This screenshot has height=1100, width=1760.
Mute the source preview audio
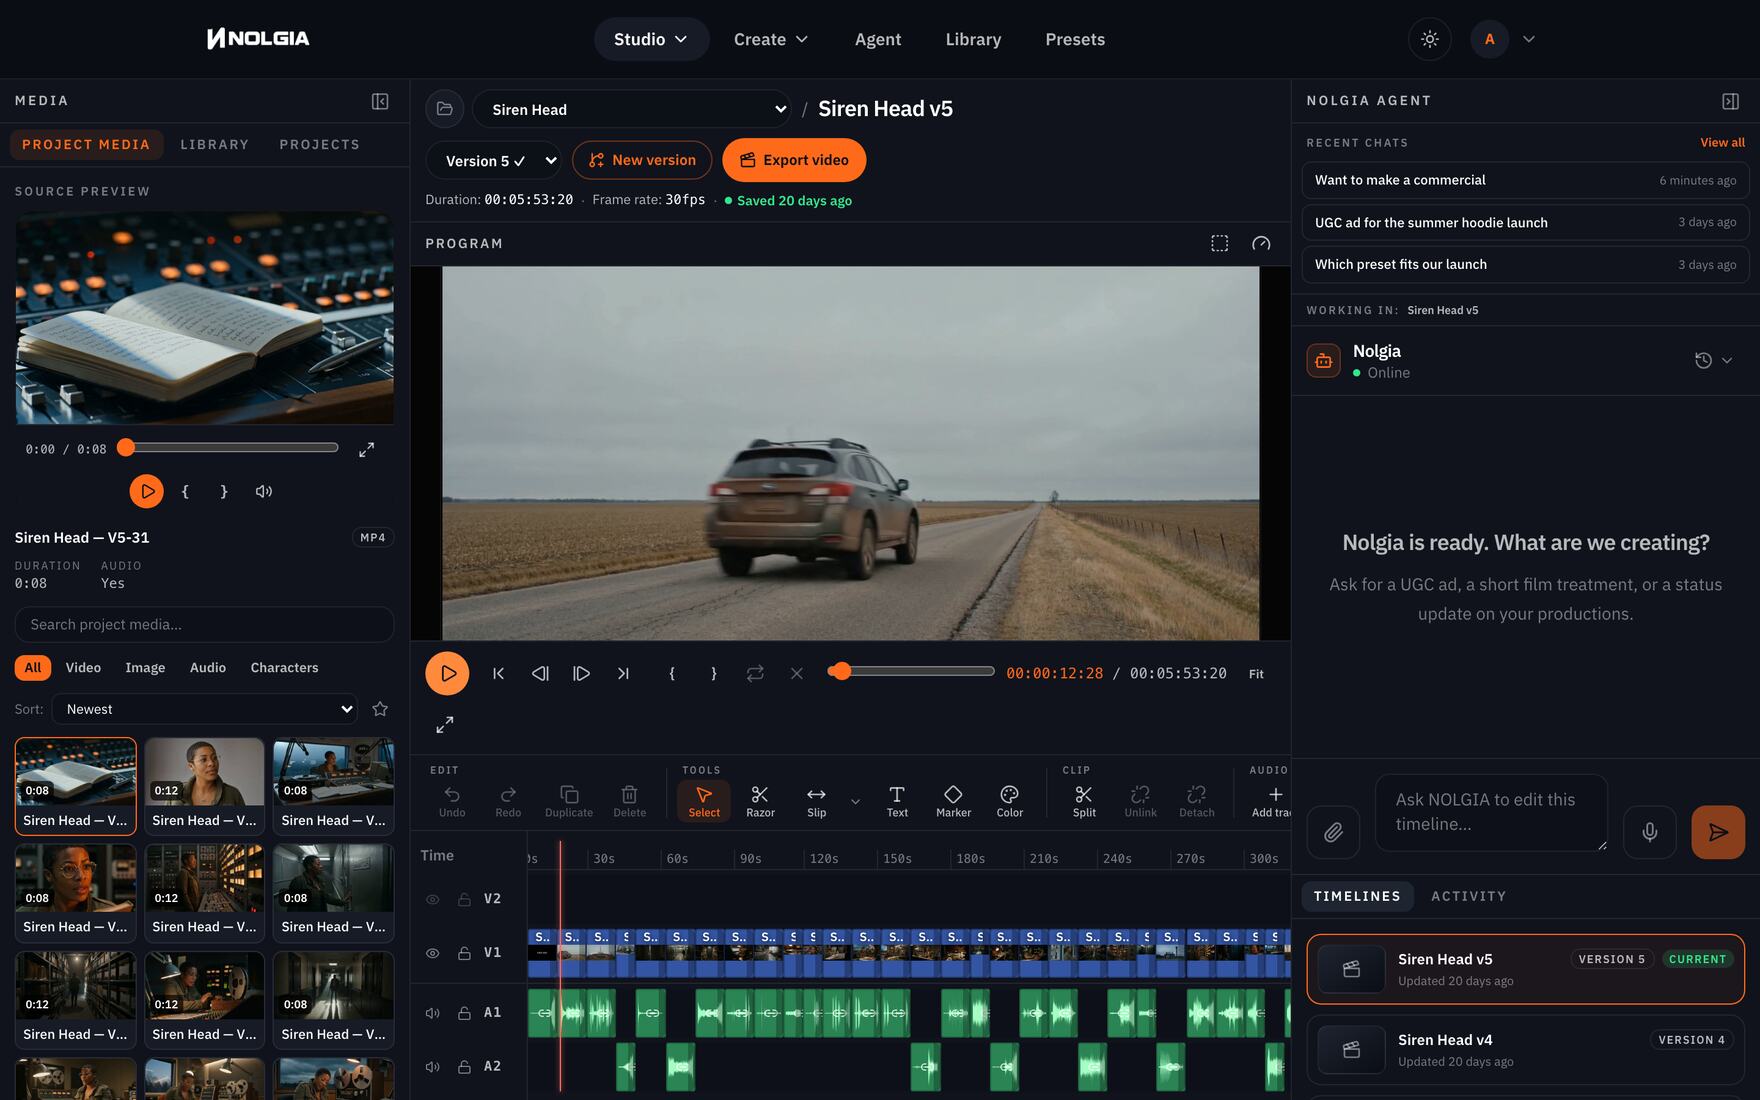pos(264,491)
